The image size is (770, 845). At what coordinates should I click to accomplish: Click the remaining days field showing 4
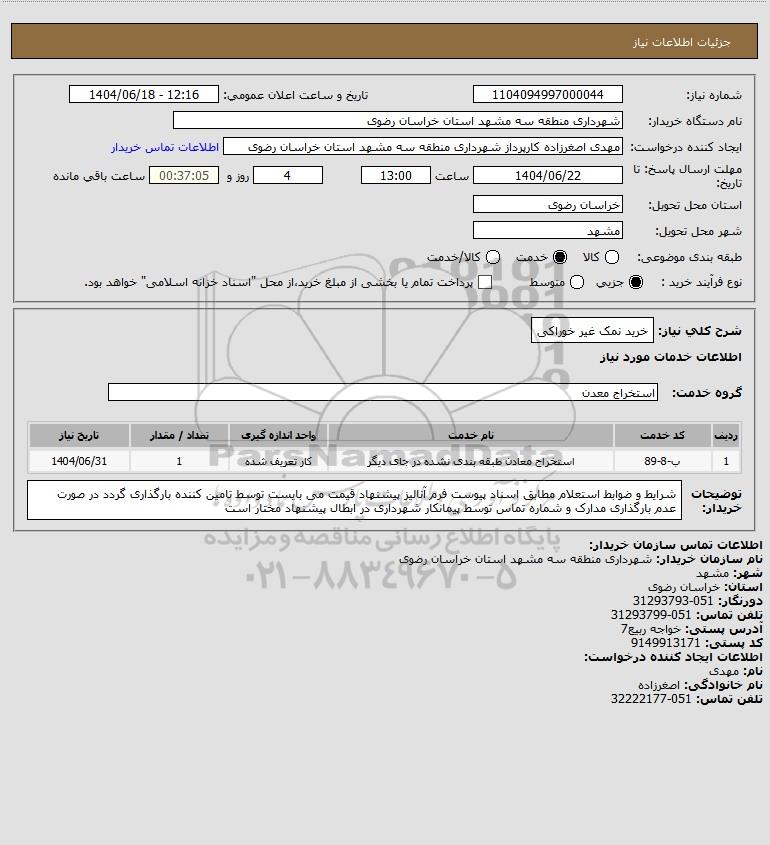(x=288, y=175)
